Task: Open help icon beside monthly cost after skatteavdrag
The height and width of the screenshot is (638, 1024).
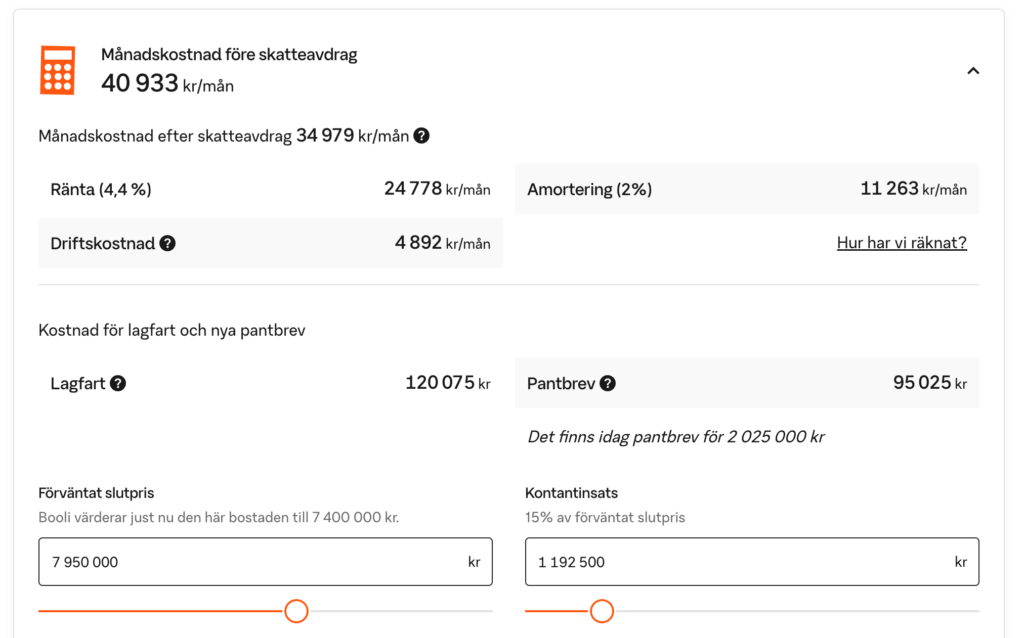Action: tap(422, 136)
